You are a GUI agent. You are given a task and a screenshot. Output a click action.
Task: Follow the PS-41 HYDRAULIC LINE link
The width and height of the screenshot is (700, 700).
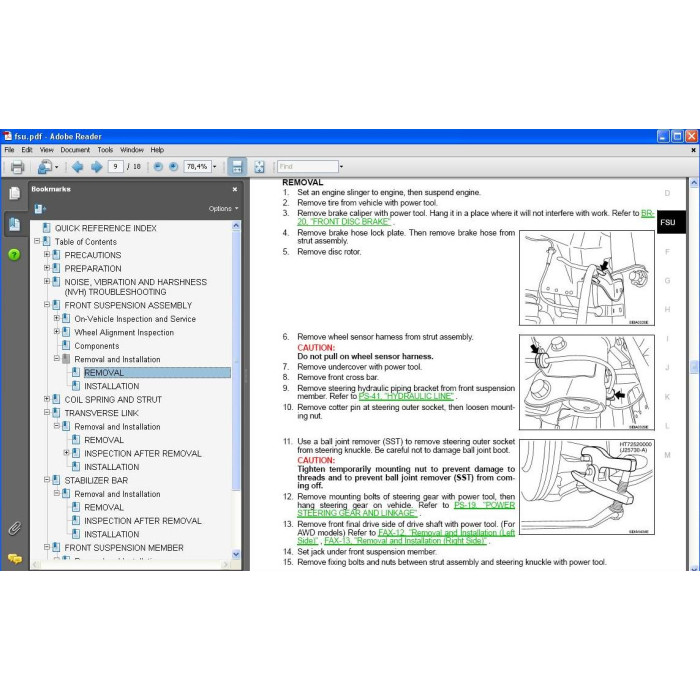click(406, 396)
